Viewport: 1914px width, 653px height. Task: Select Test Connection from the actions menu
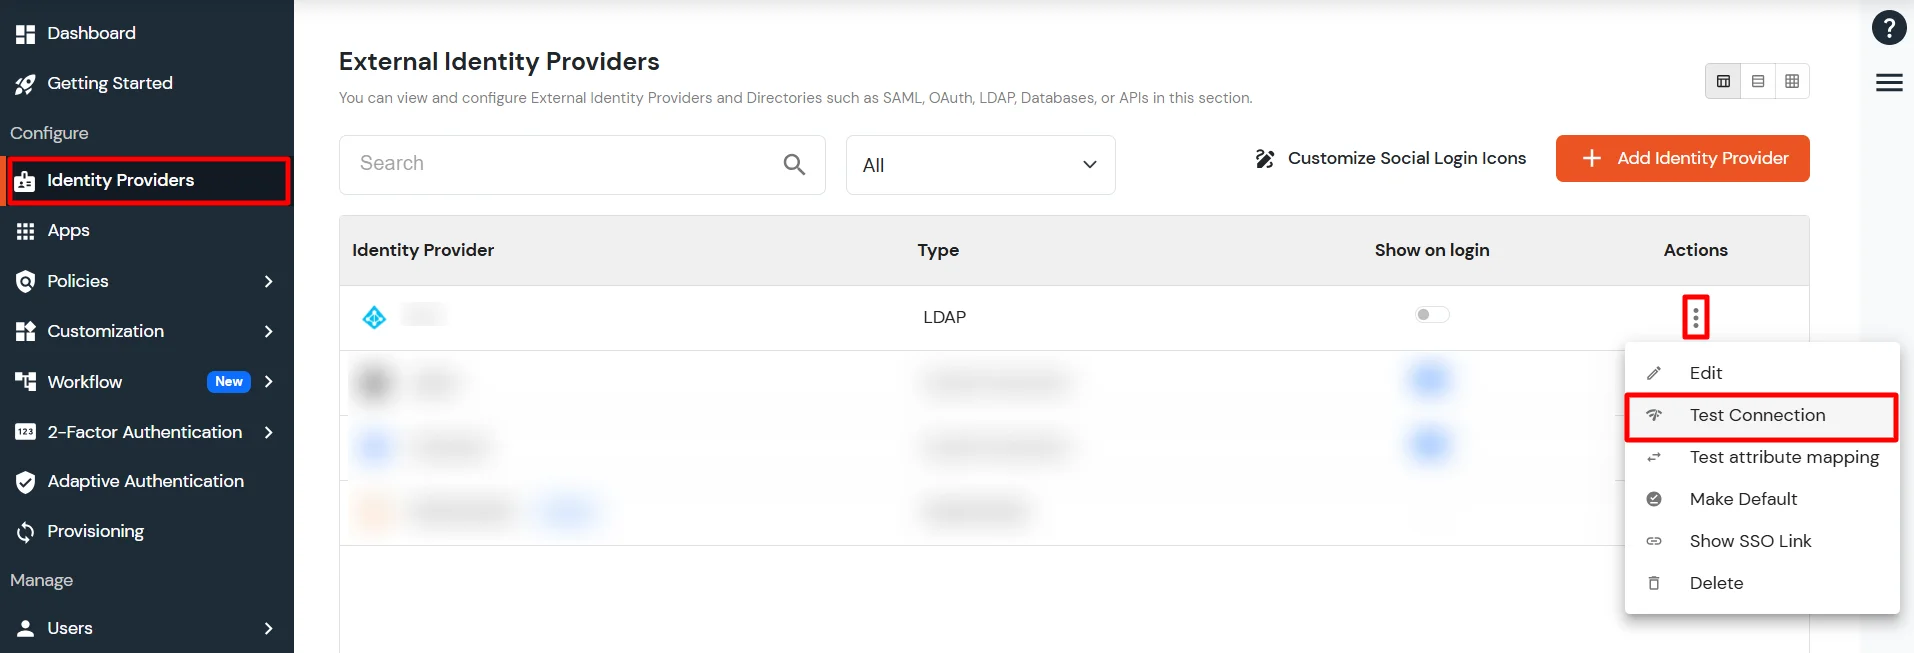[1757, 415]
